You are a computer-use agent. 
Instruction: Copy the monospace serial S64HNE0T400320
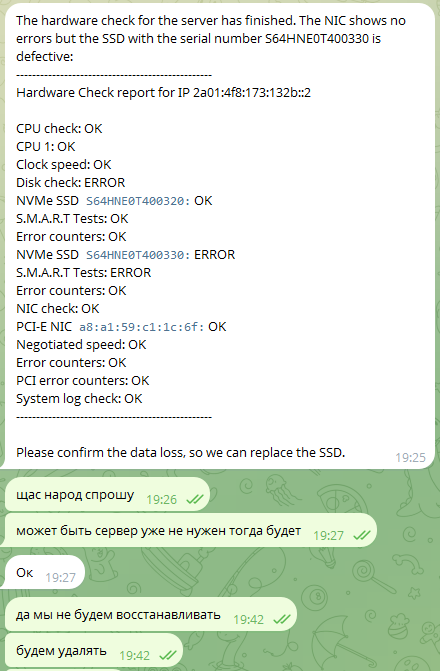pyautogui.click(x=138, y=201)
